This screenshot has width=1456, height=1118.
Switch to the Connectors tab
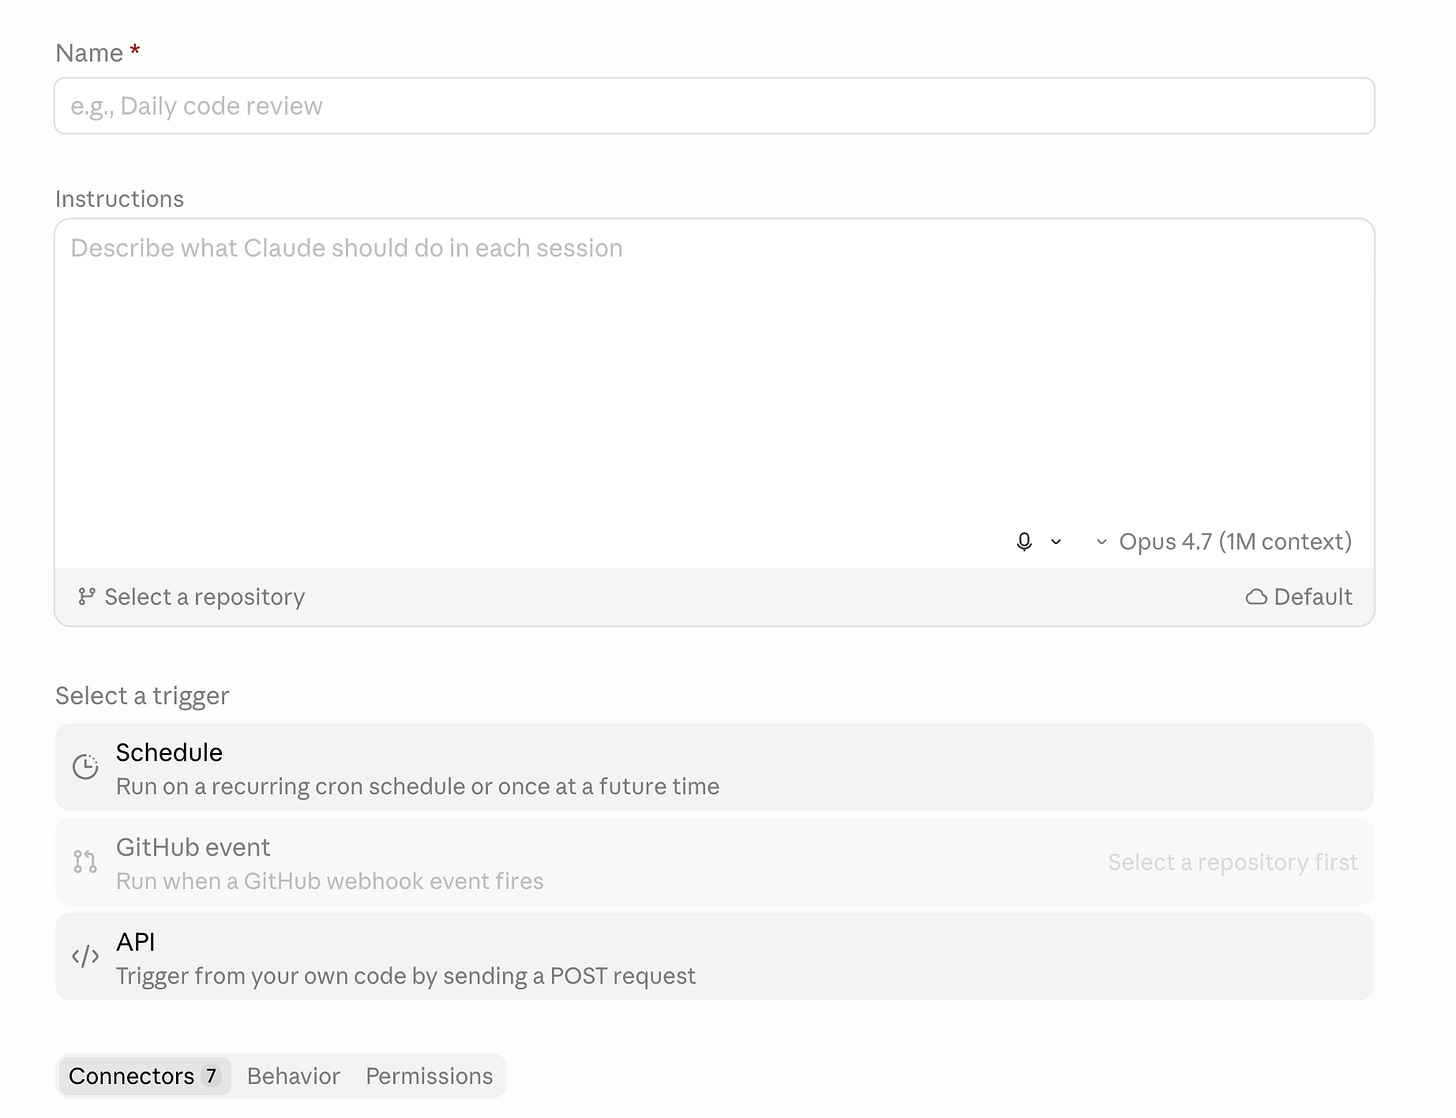(144, 1076)
